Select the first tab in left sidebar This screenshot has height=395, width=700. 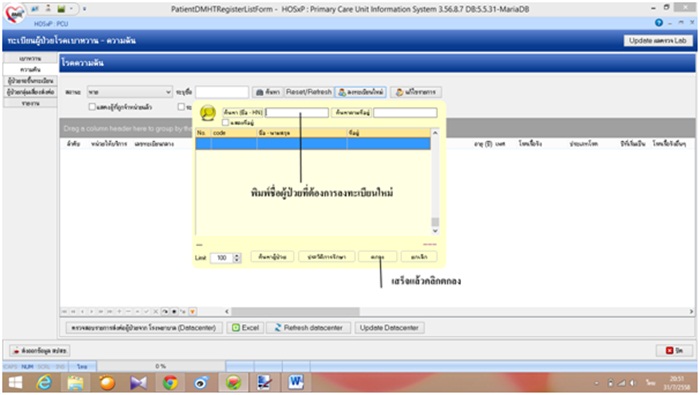pyautogui.click(x=30, y=58)
